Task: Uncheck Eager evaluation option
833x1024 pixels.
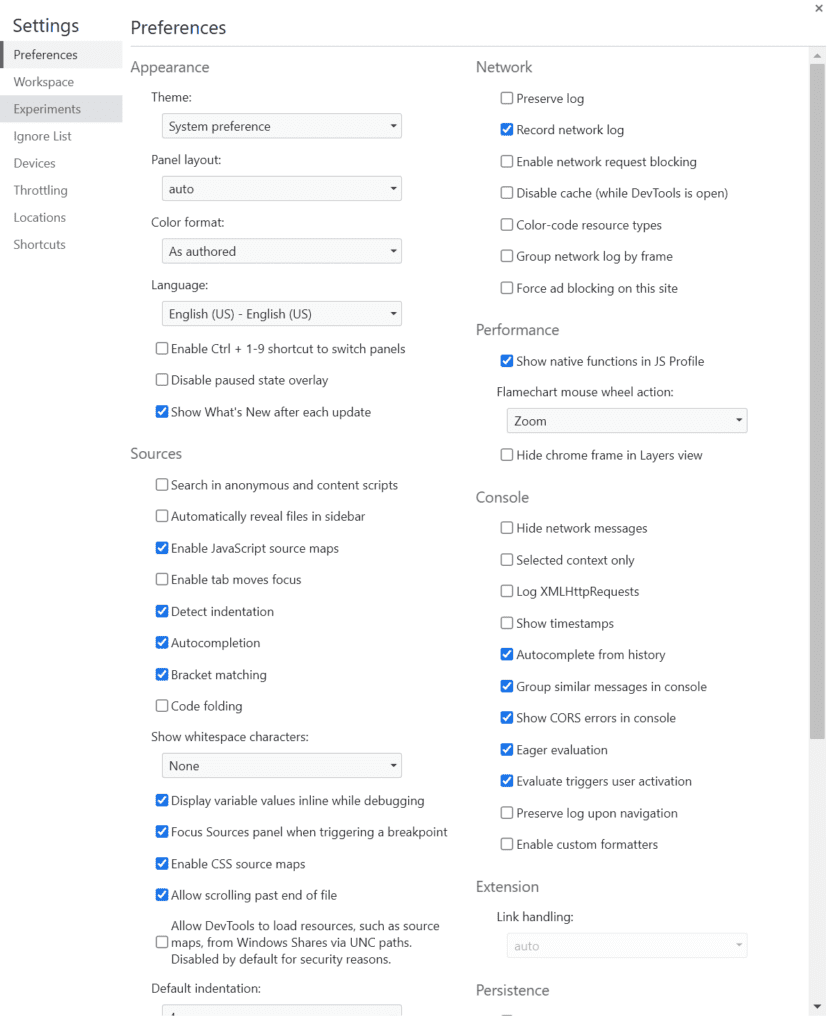Action: (507, 750)
